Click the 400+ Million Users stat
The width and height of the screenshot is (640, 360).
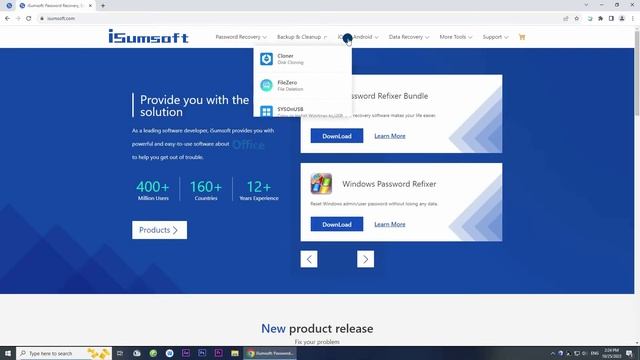point(153,190)
